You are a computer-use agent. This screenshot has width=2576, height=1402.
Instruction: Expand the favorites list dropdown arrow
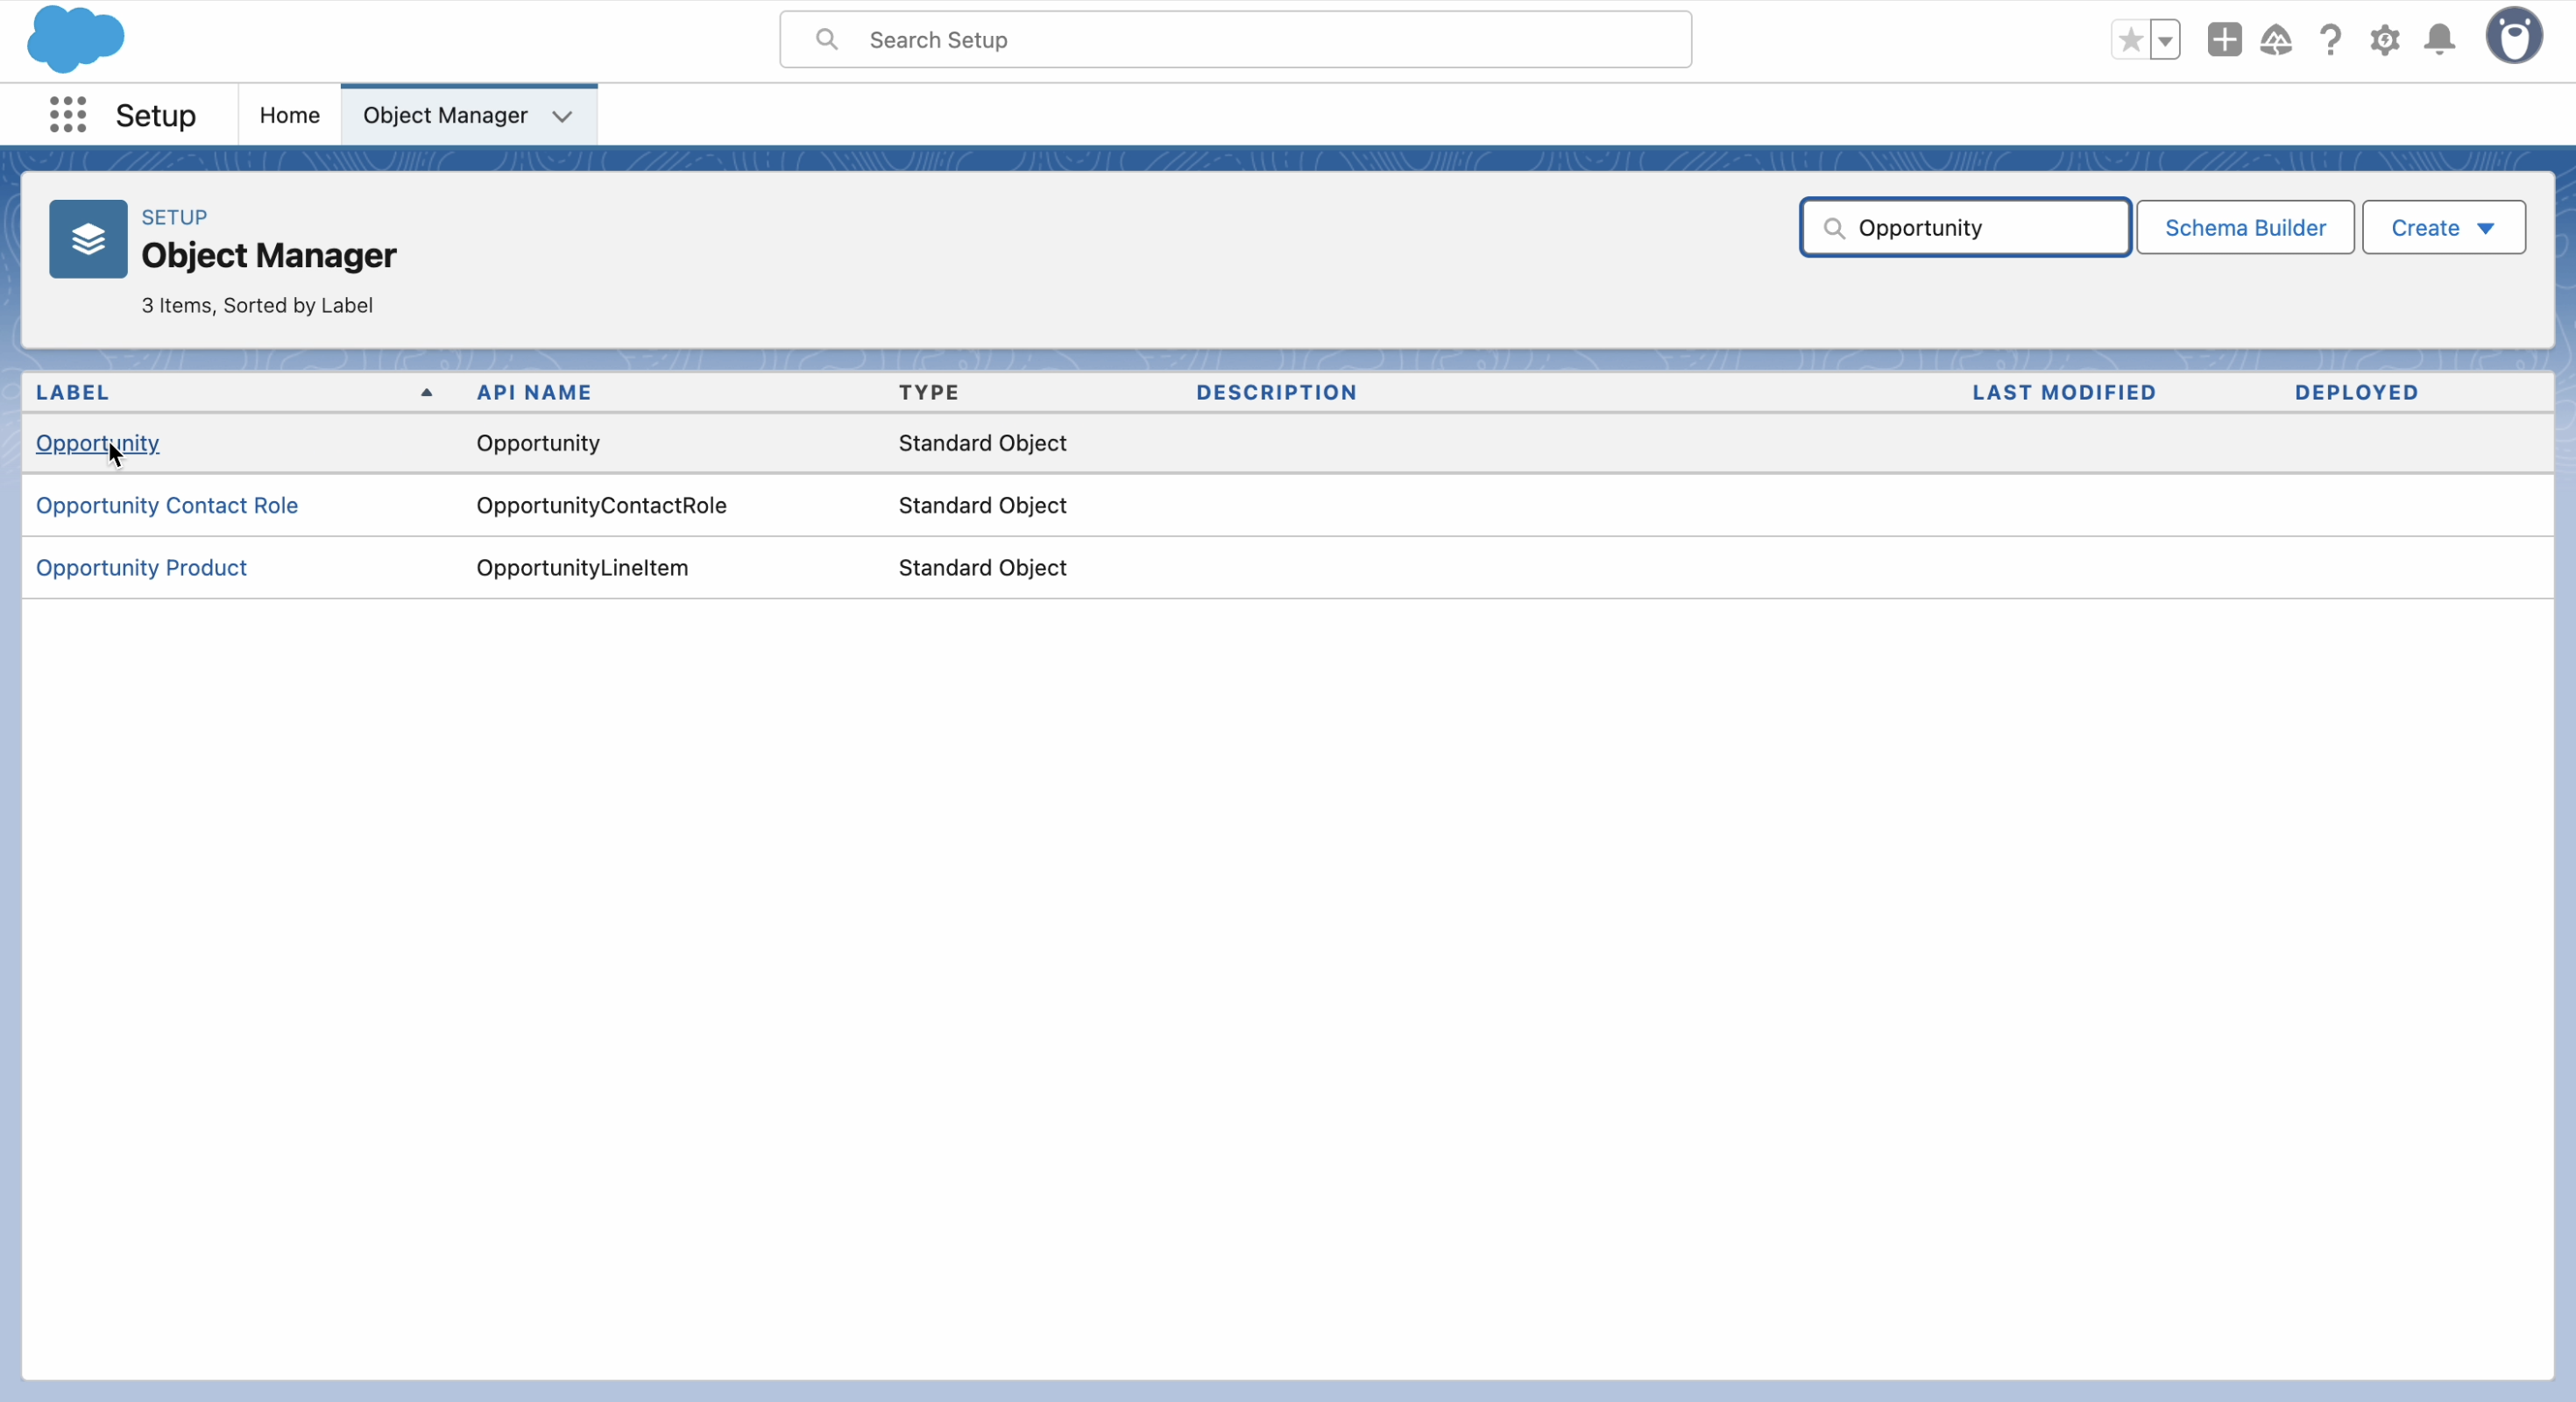pos(2165,41)
